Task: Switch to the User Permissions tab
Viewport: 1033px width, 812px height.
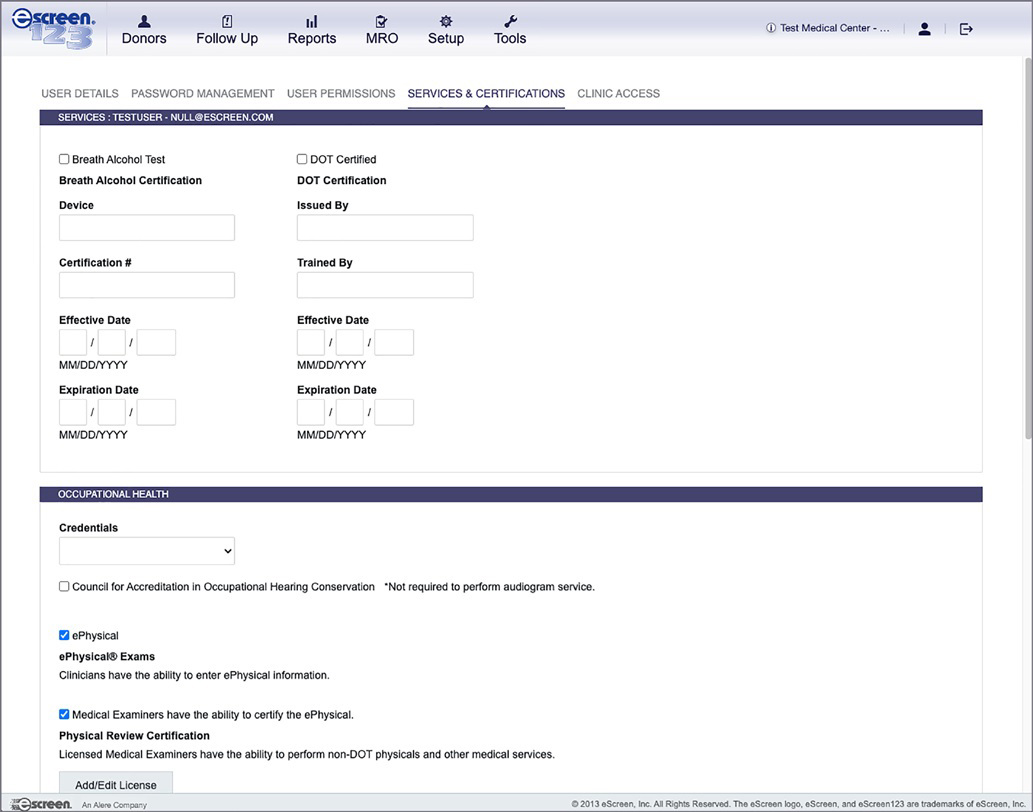Action: pos(341,94)
